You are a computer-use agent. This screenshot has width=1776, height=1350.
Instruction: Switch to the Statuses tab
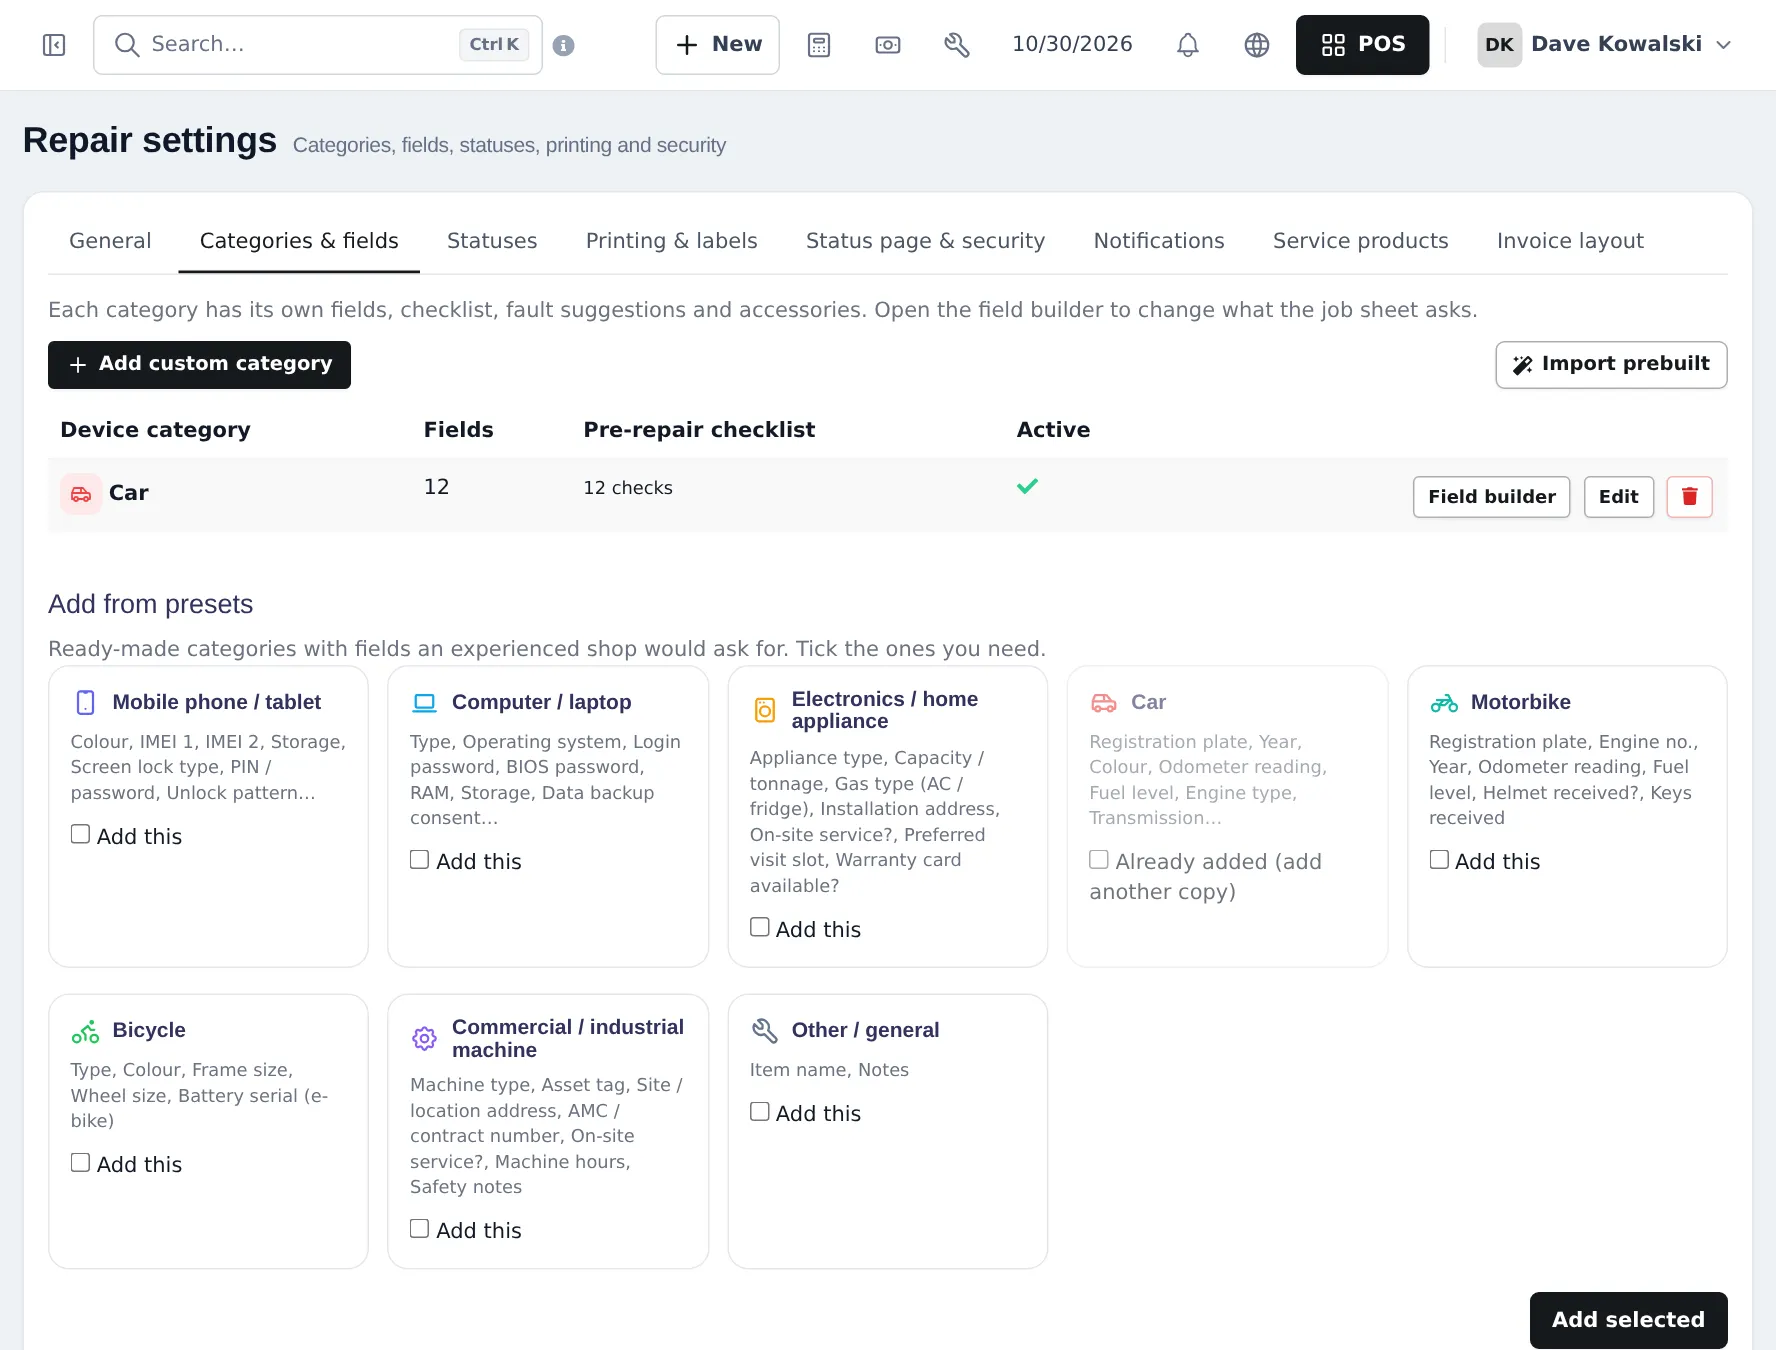click(x=492, y=241)
